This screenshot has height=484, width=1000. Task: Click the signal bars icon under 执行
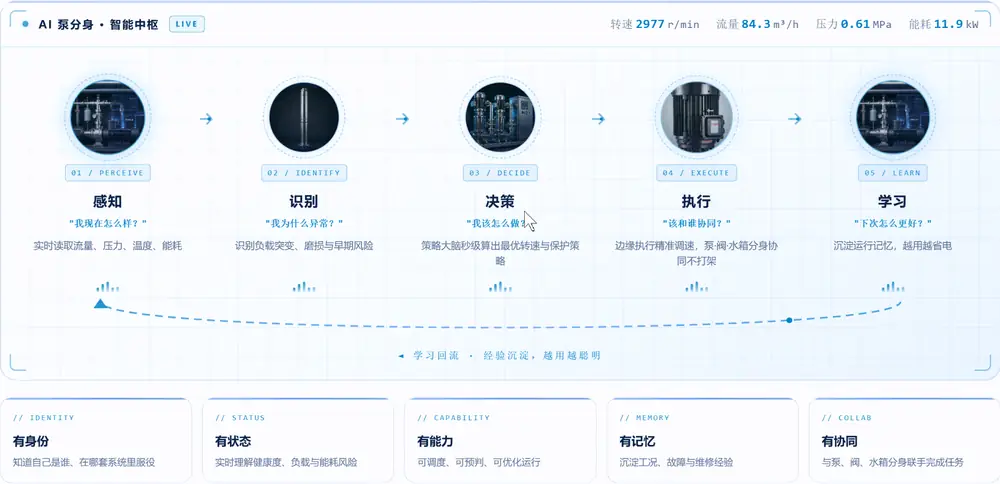click(x=696, y=287)
